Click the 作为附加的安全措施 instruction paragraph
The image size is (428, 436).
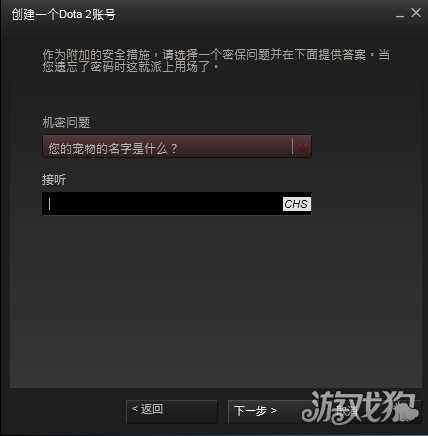pos(216,61)
